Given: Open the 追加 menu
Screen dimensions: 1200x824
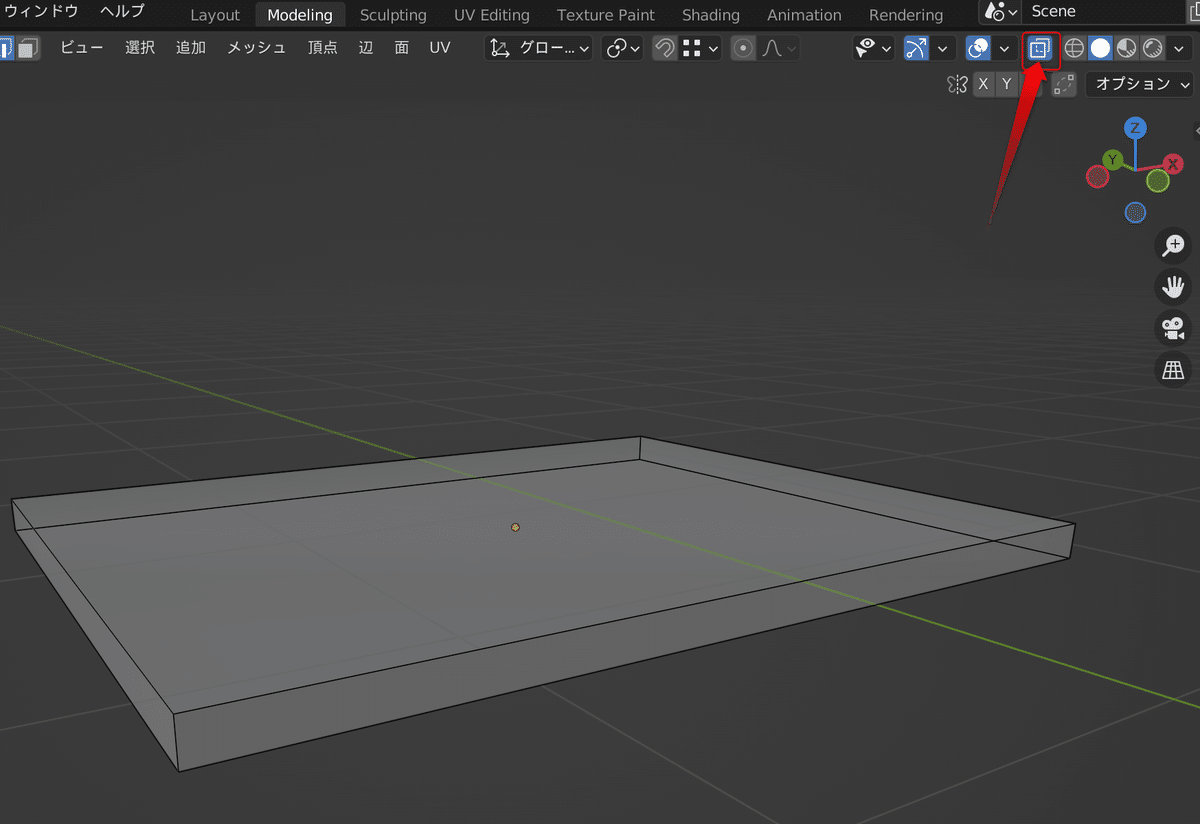Looking at the screenshot, I should (190, 47).
